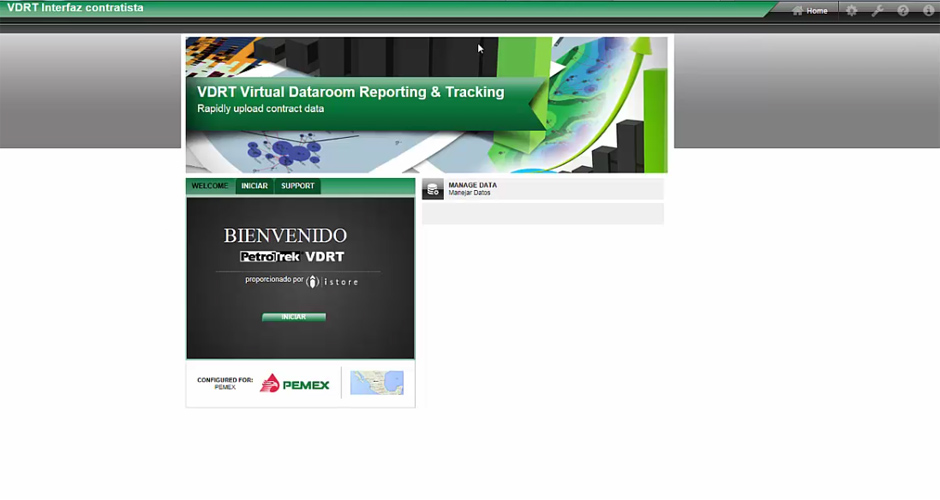Click the Mexico map thumbnail

pos(377,383)
